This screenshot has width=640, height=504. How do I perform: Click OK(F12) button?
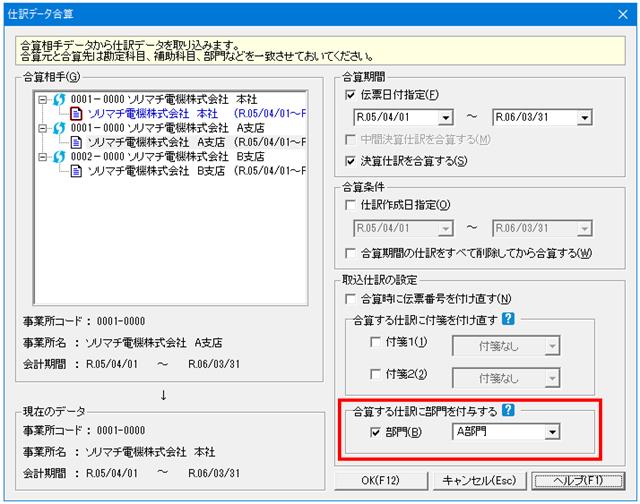click(381, 481)
